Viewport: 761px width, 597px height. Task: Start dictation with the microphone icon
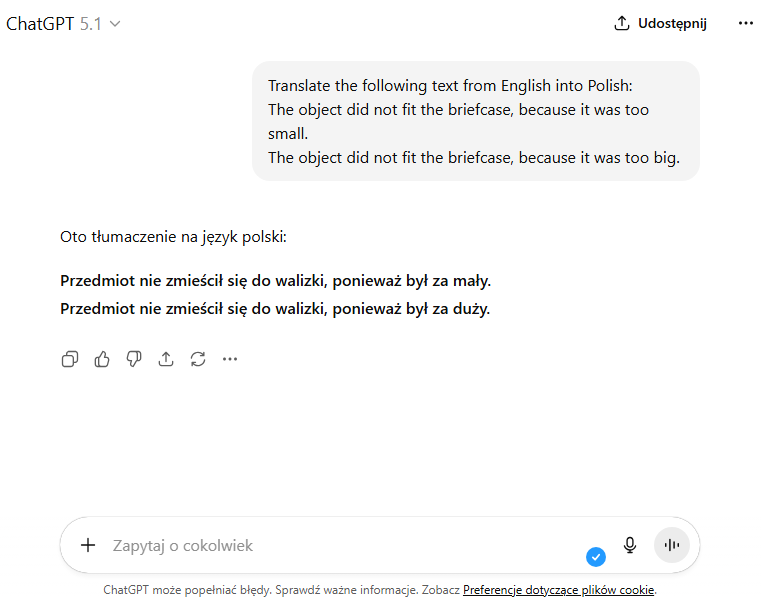coord(630,545)
